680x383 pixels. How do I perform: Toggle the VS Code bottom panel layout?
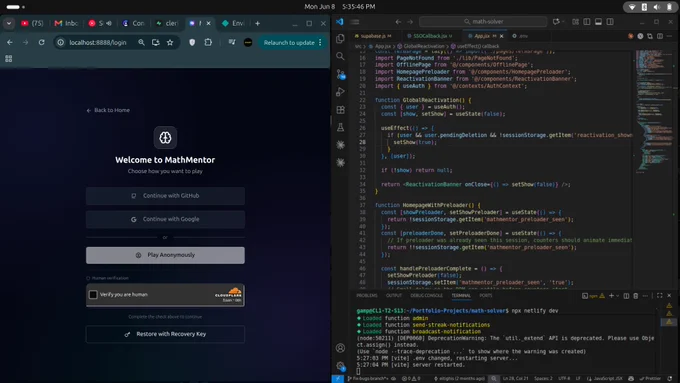(598, 22)
